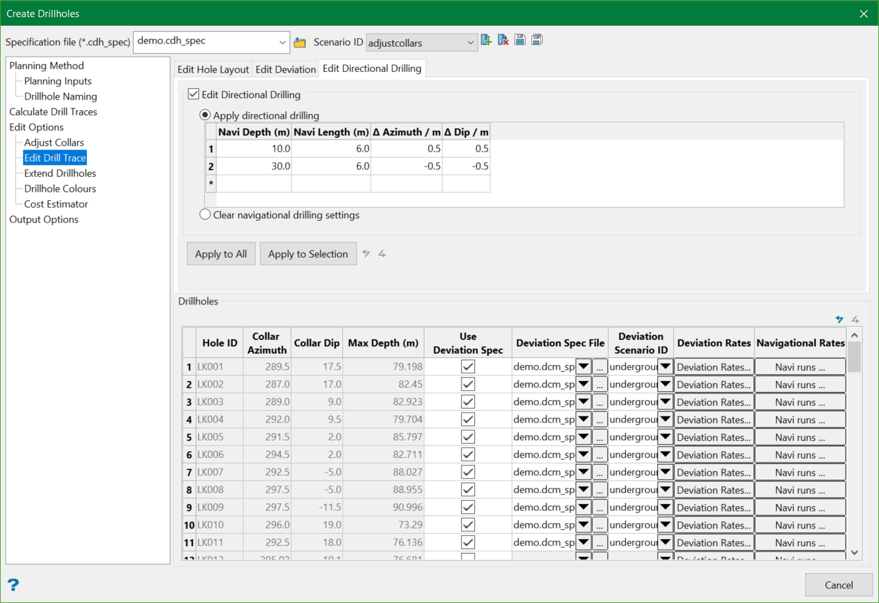Click the save scenario icon
The image size is (879, 603).
520,41
